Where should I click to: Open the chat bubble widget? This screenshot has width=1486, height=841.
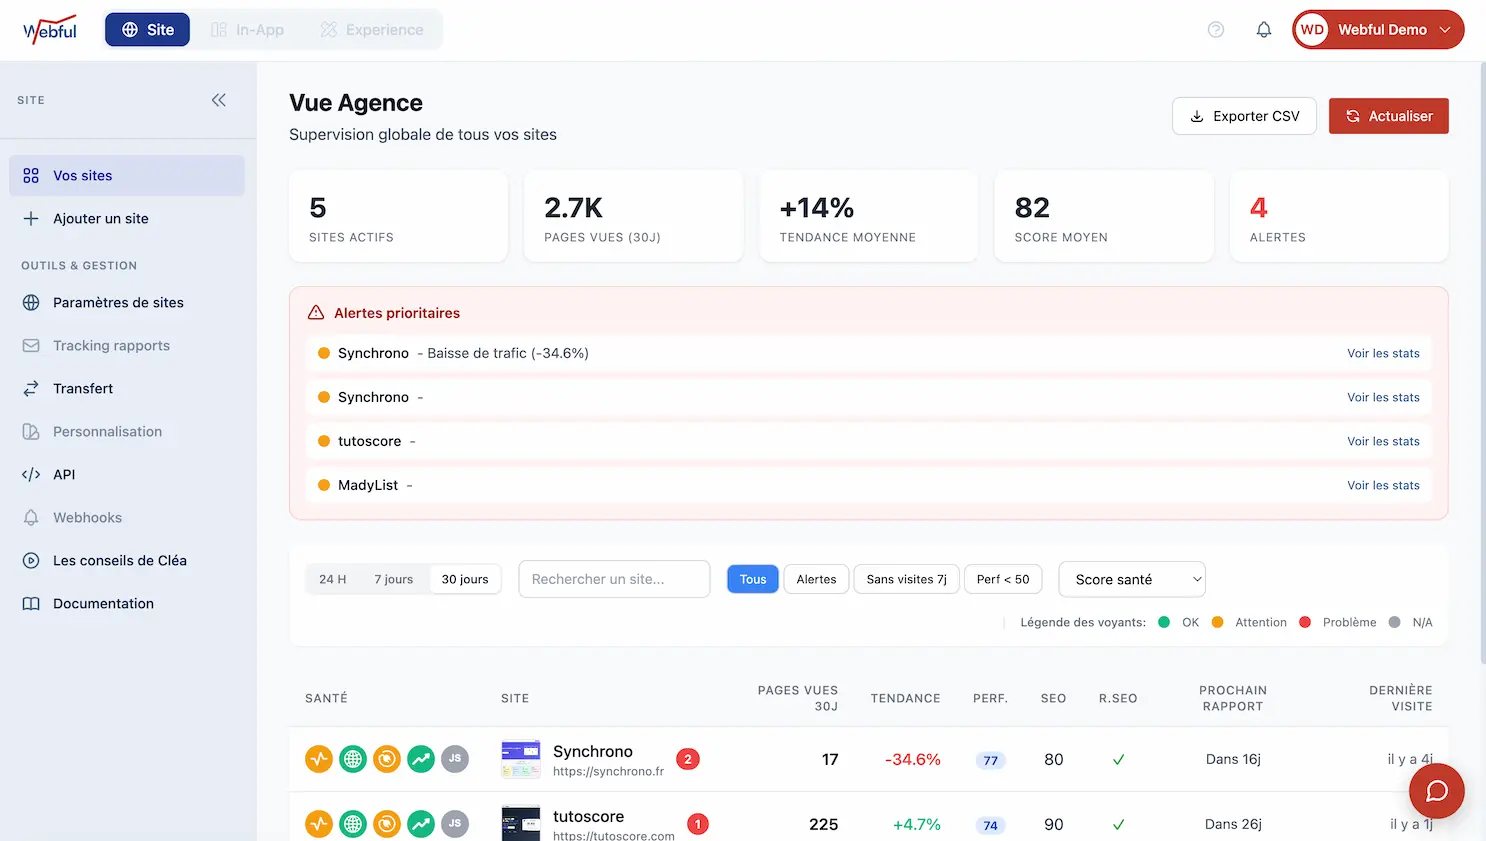pyautogui.click(x=1437, y=791)
